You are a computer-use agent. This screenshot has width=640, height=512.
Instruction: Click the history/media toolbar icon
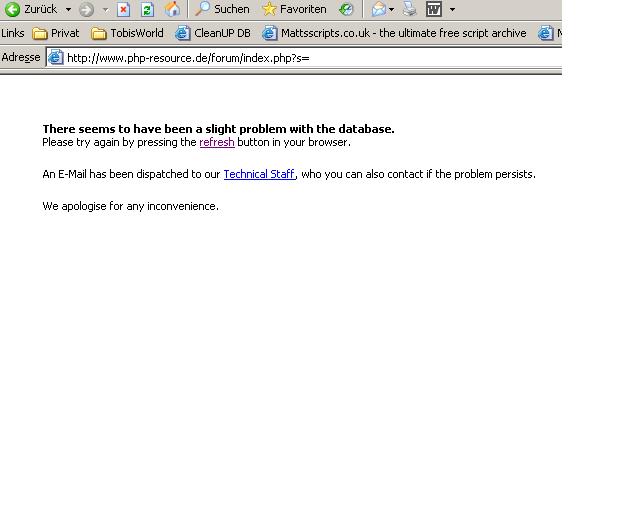tap(346, 10)
